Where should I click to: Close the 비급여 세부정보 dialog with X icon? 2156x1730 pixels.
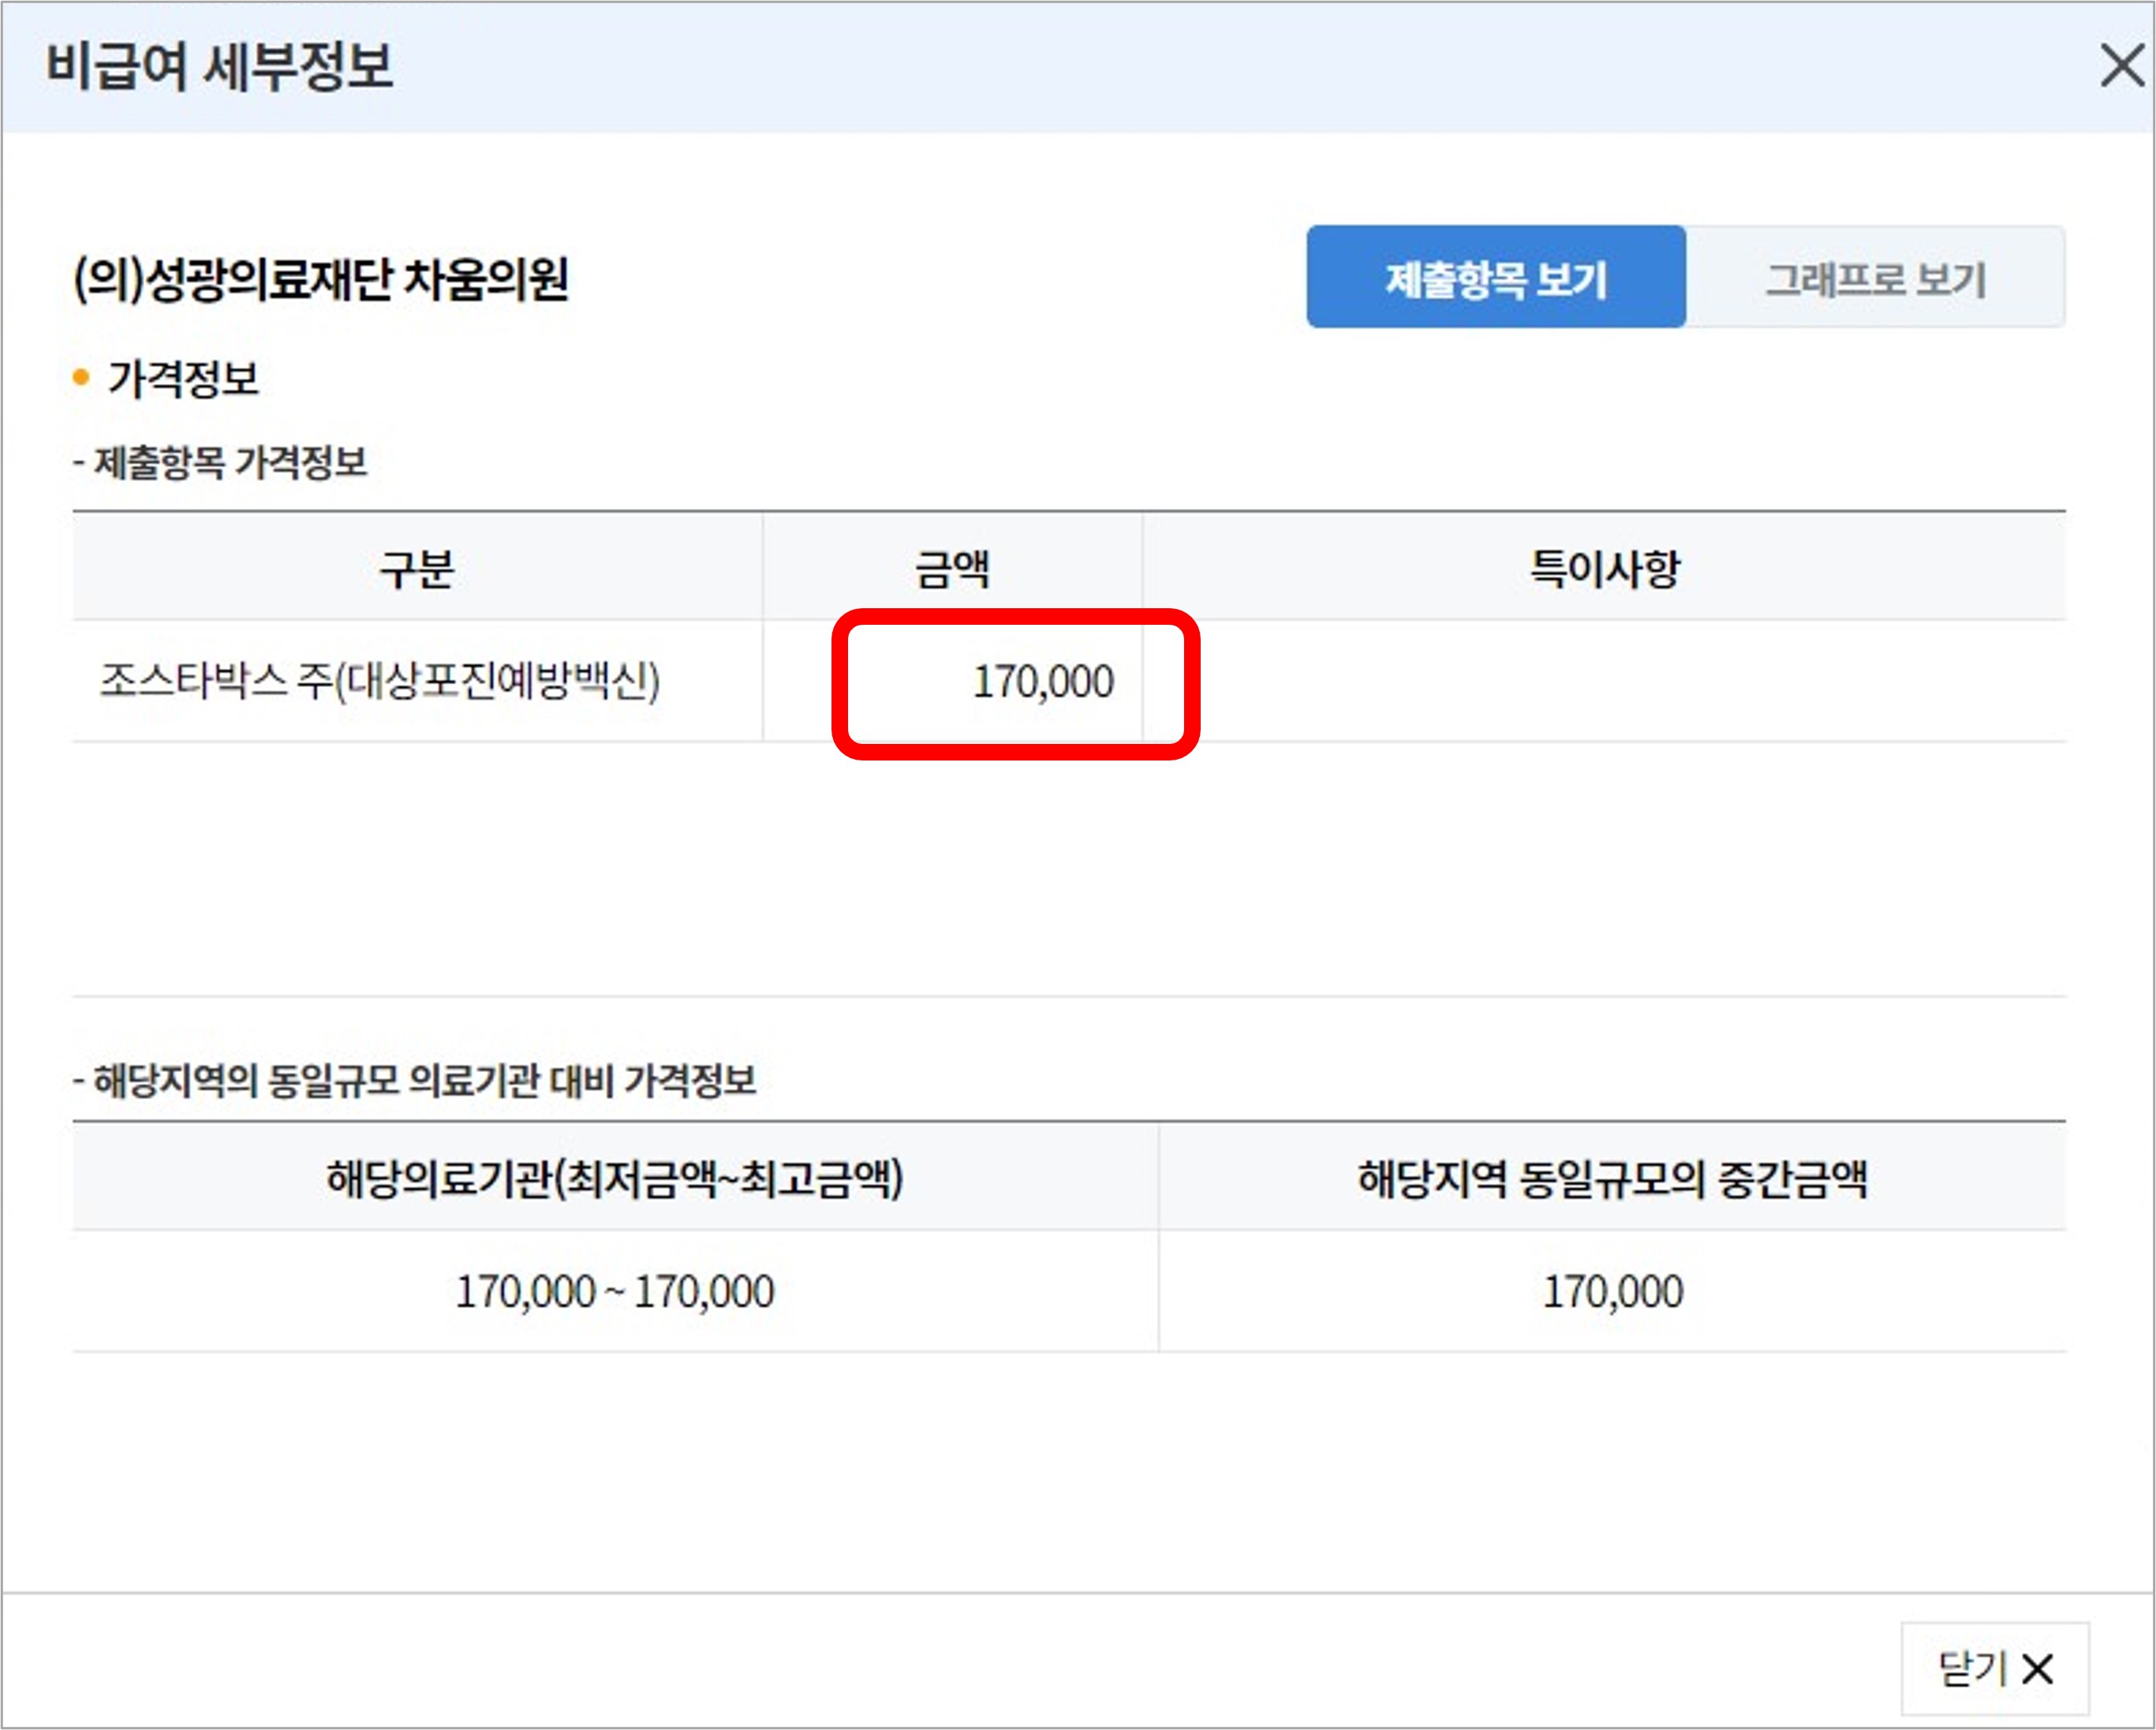point(2121,66)
